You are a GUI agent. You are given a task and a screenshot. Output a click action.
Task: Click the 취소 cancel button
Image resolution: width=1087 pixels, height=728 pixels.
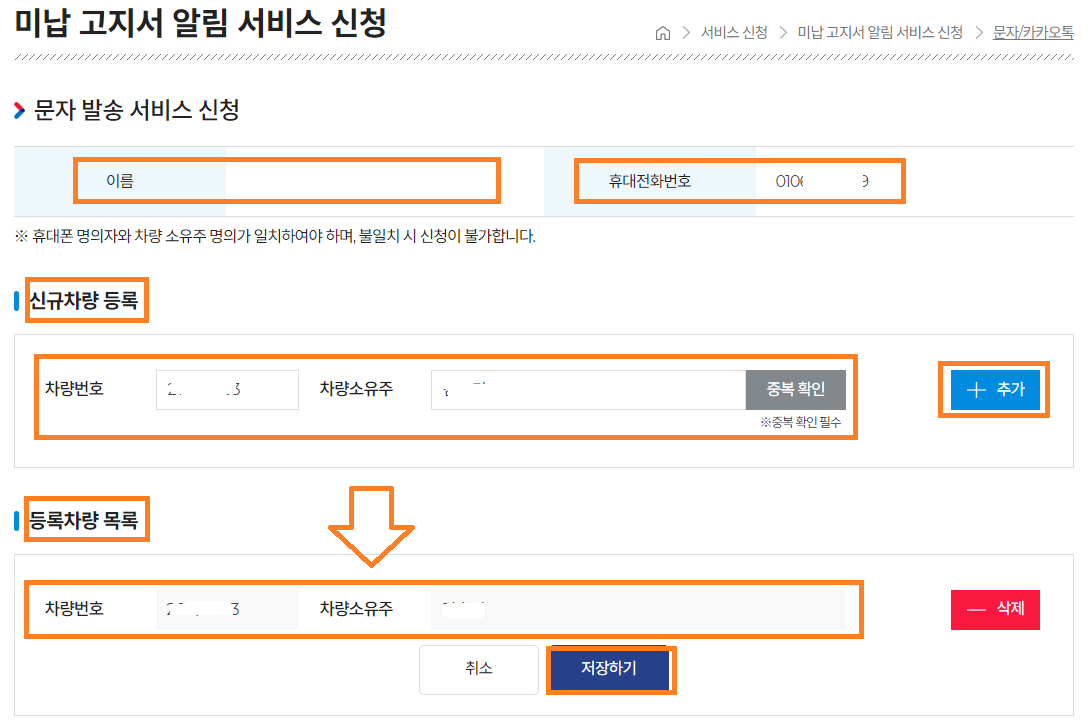[478, 669]
